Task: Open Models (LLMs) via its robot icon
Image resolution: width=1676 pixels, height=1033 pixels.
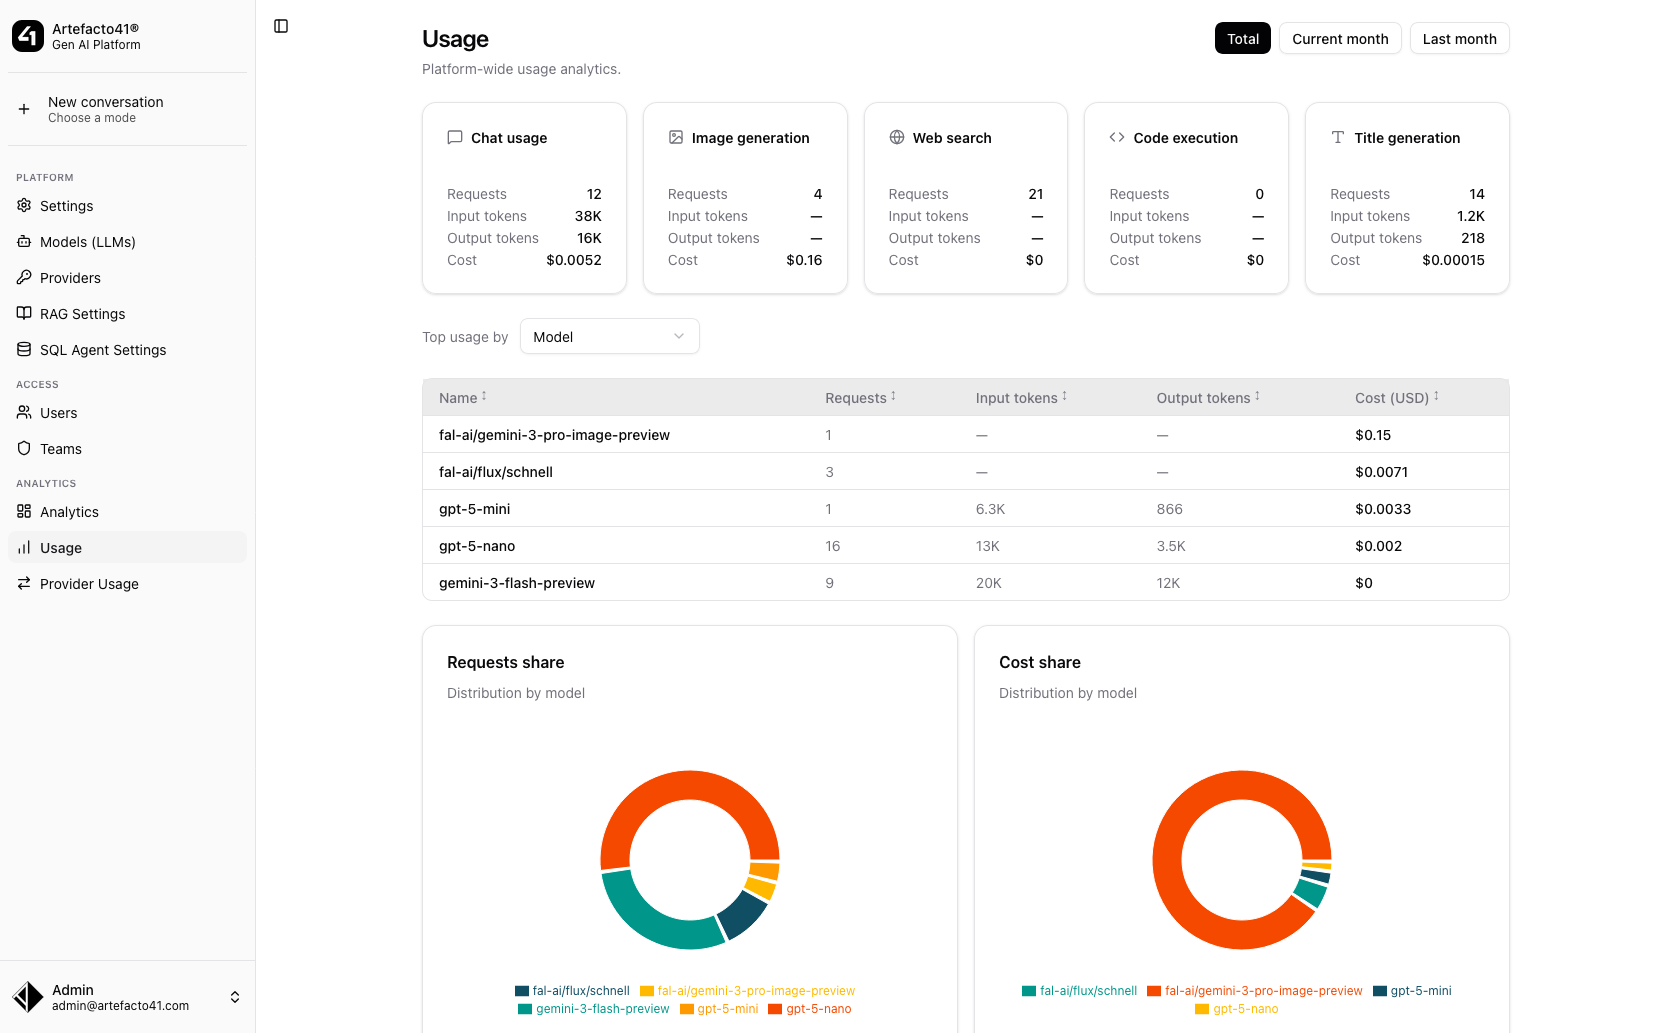Action: (x=24, y=241)
